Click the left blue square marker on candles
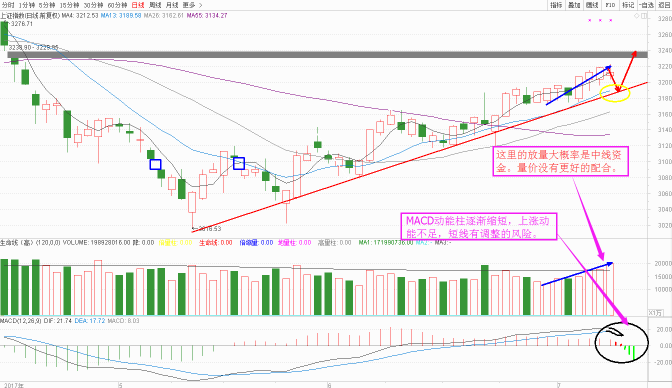The width and height of the screenshot is (672, 388). point(155,164)
